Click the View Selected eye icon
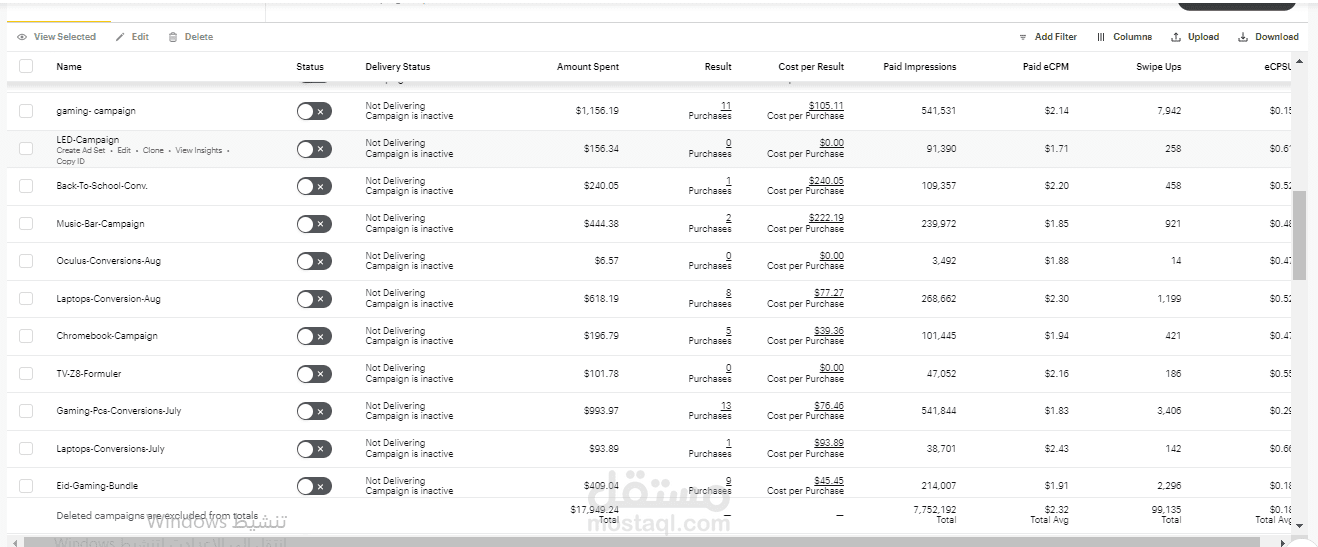The image size is (1318, 547). [x=22, y=37]
